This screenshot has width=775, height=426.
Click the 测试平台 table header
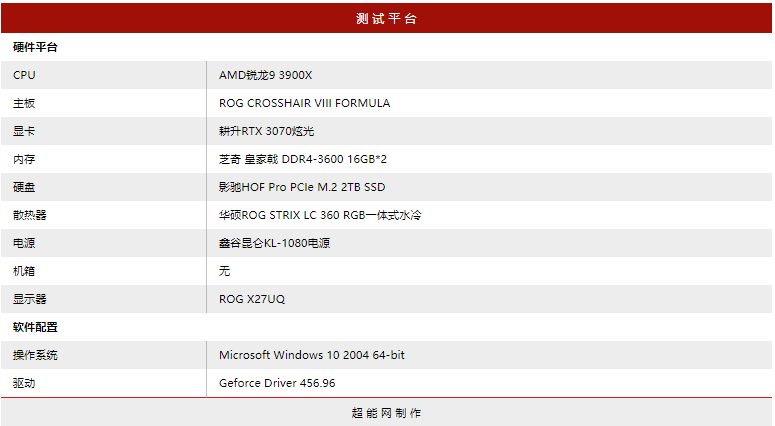(x=387, y=18)
